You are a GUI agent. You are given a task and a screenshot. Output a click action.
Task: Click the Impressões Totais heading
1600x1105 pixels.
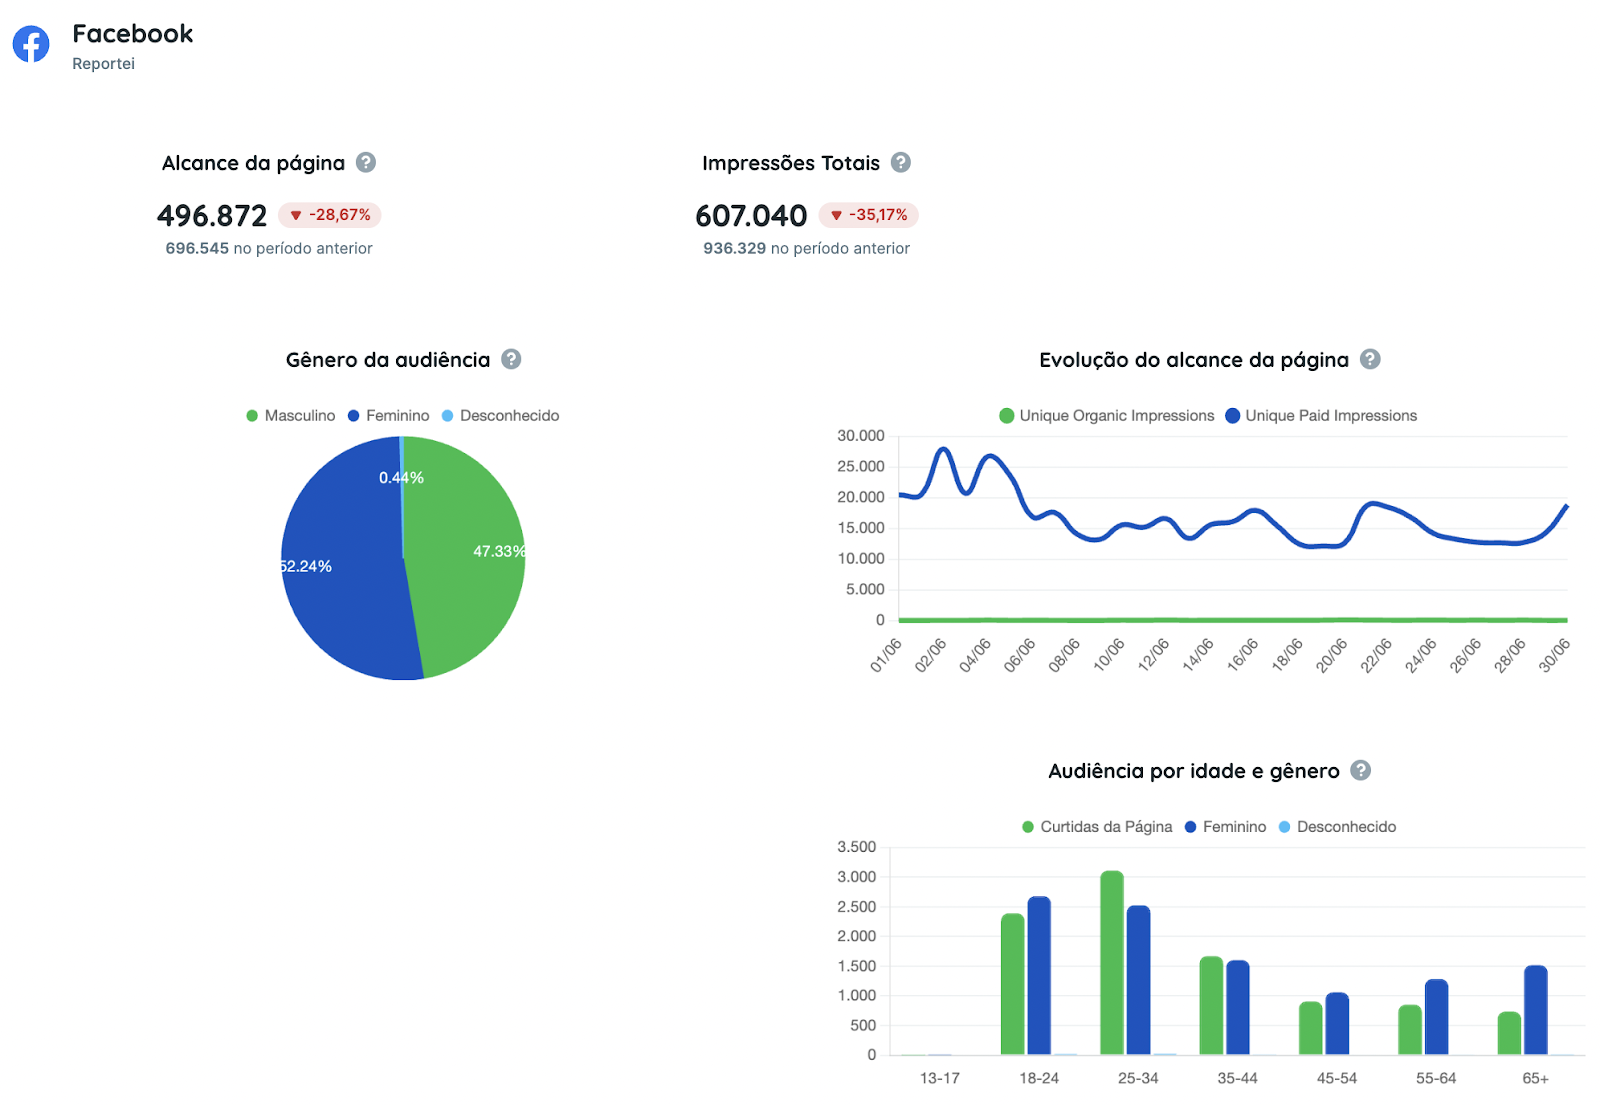point(791,163)
